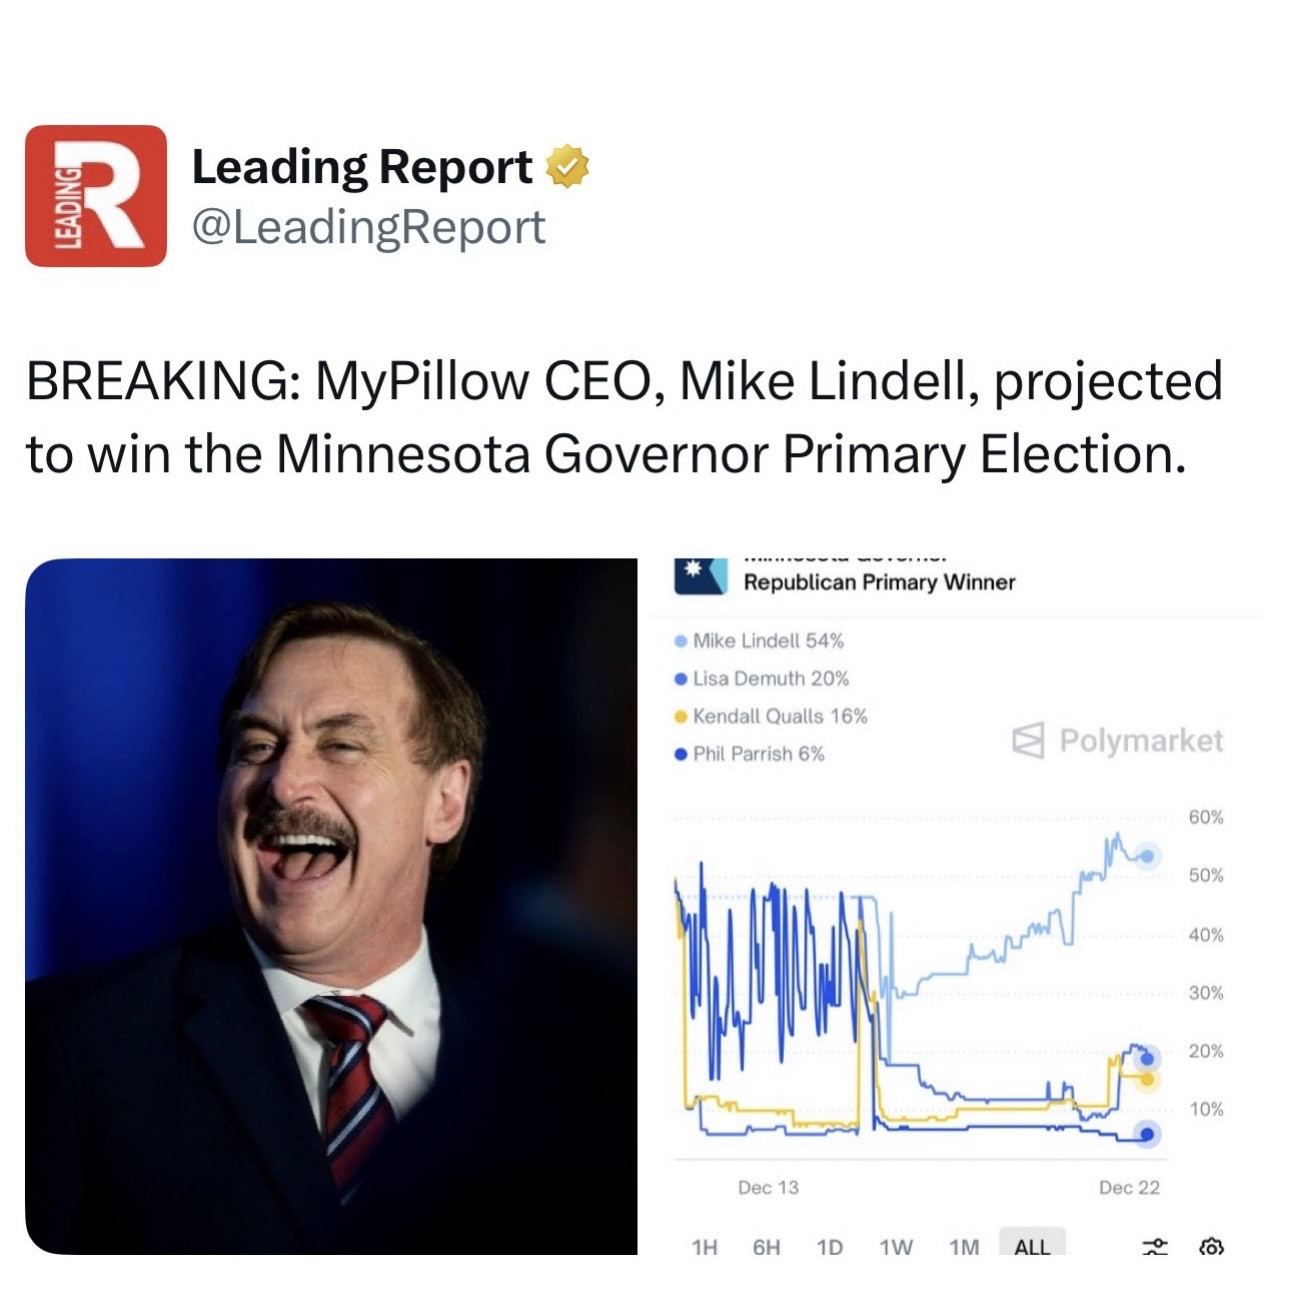Open the chart settings gear icon
The height and width of the screenshot is (1314, 1289).
tap(1211, 1246)
